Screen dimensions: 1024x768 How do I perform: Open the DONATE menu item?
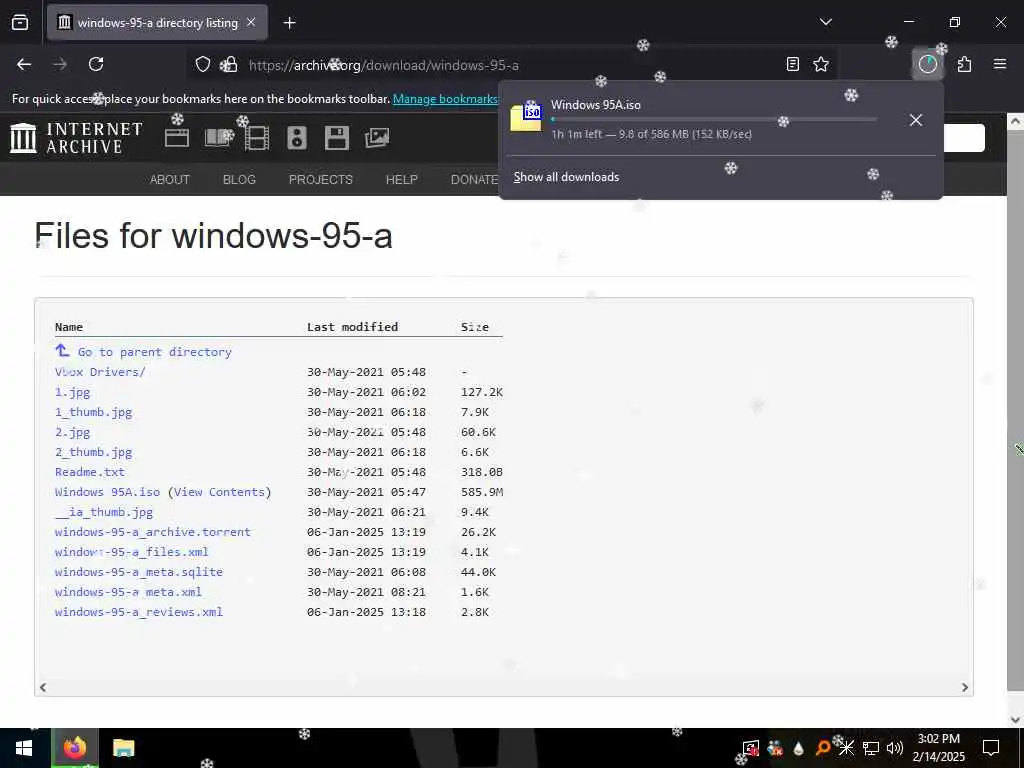475,180
